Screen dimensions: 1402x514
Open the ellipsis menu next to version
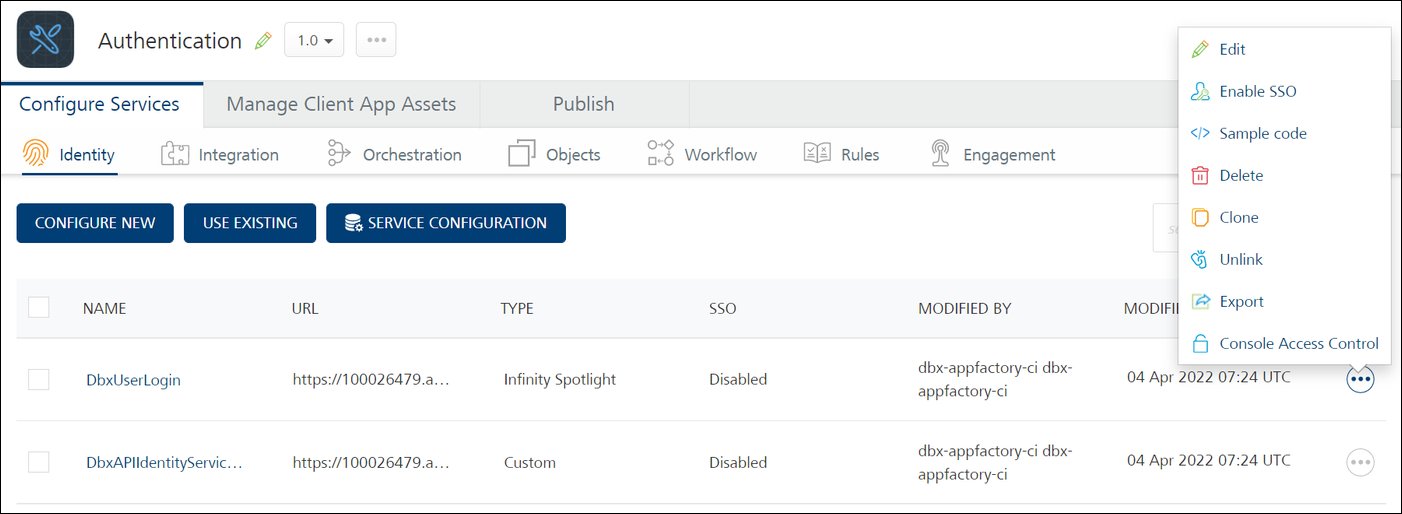tap(376, 40)
